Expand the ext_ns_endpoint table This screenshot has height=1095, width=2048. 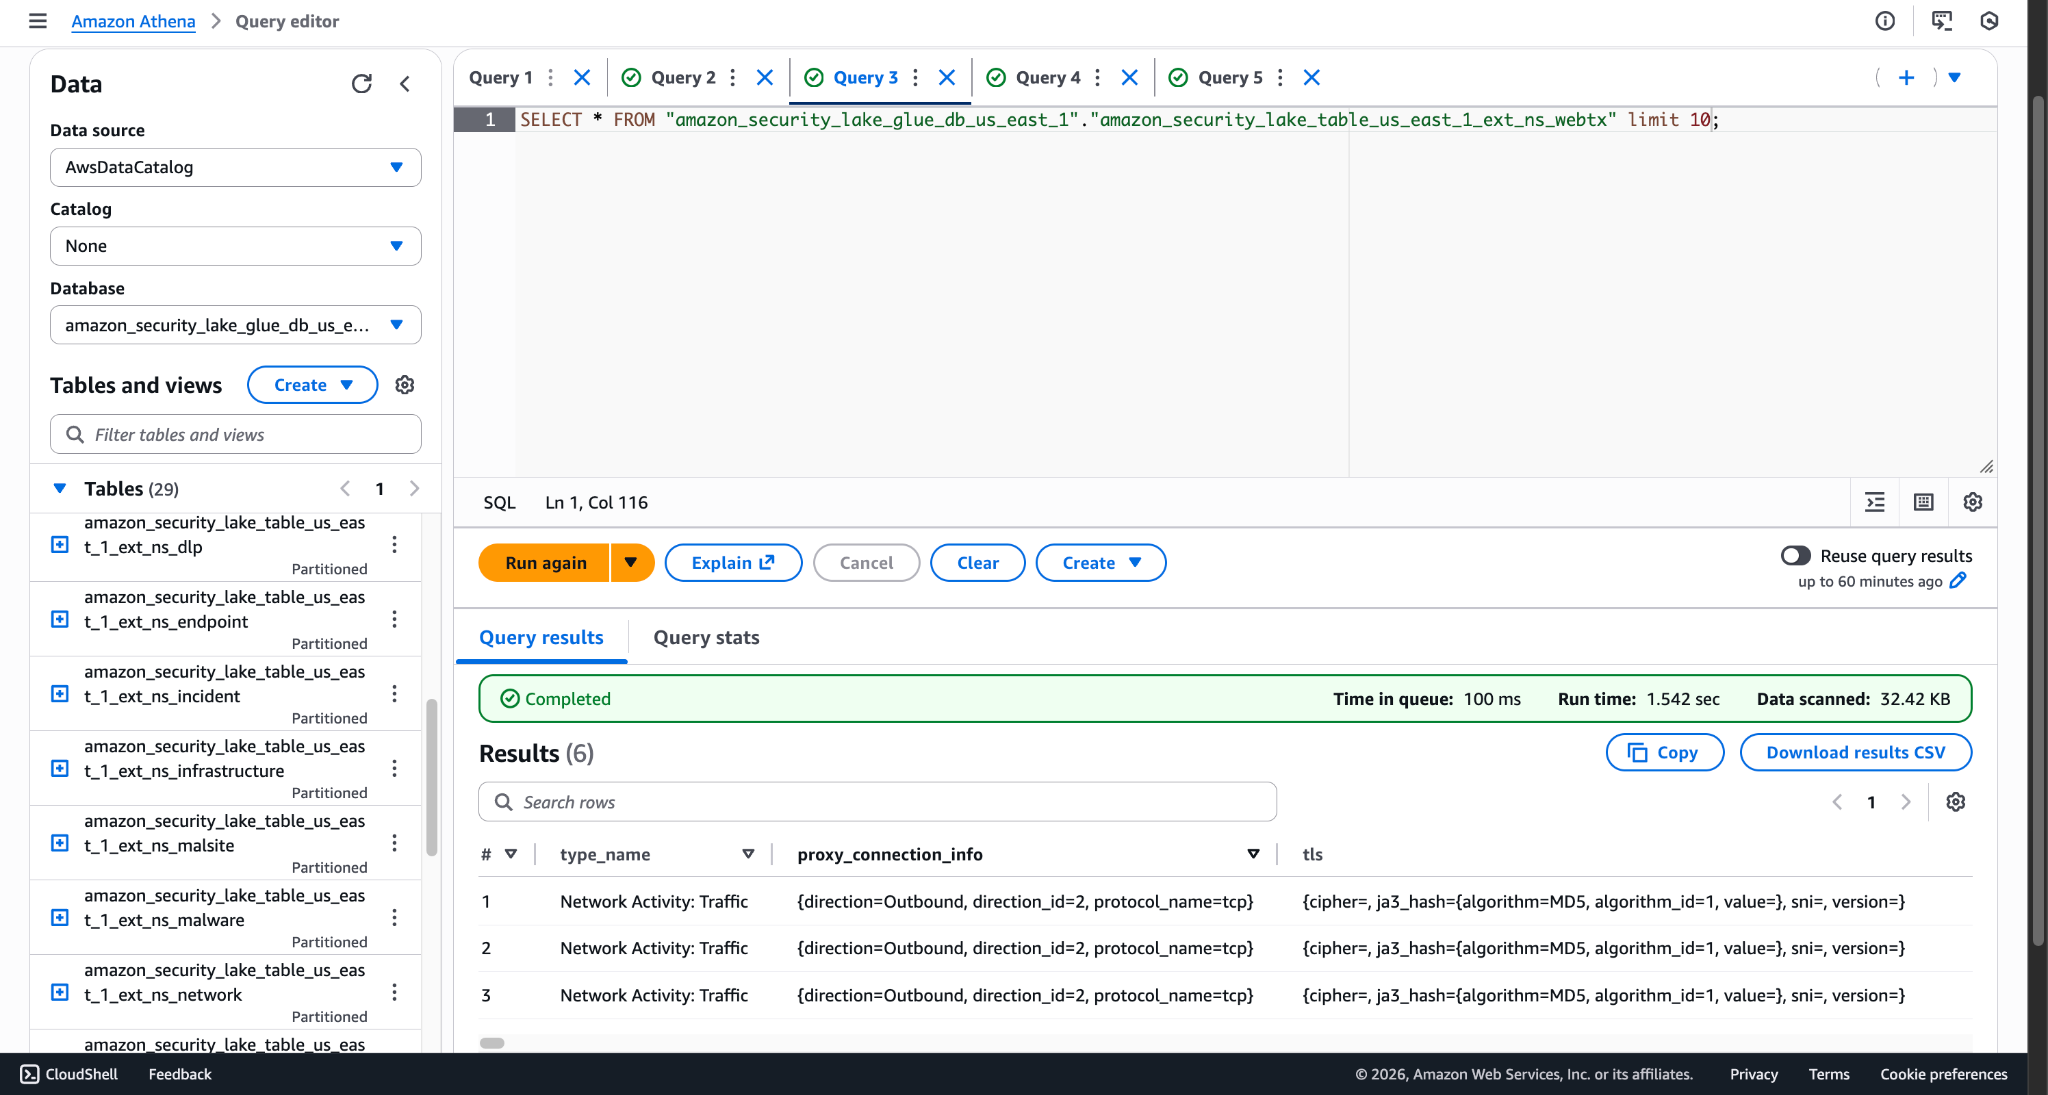pyautogui.click(x=60, y=619)
